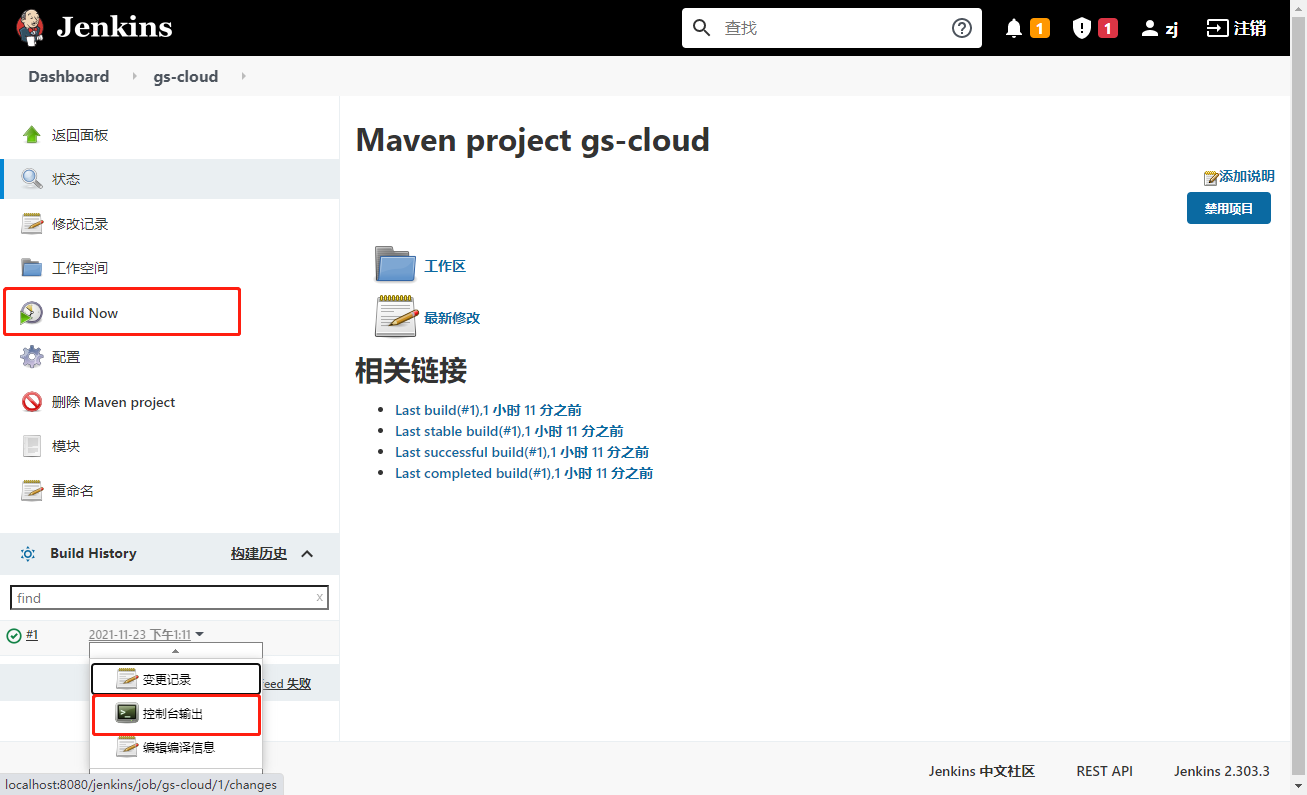Open Last completed build(#1) link
Viewport: 1307px width, 795px height.
524,473
